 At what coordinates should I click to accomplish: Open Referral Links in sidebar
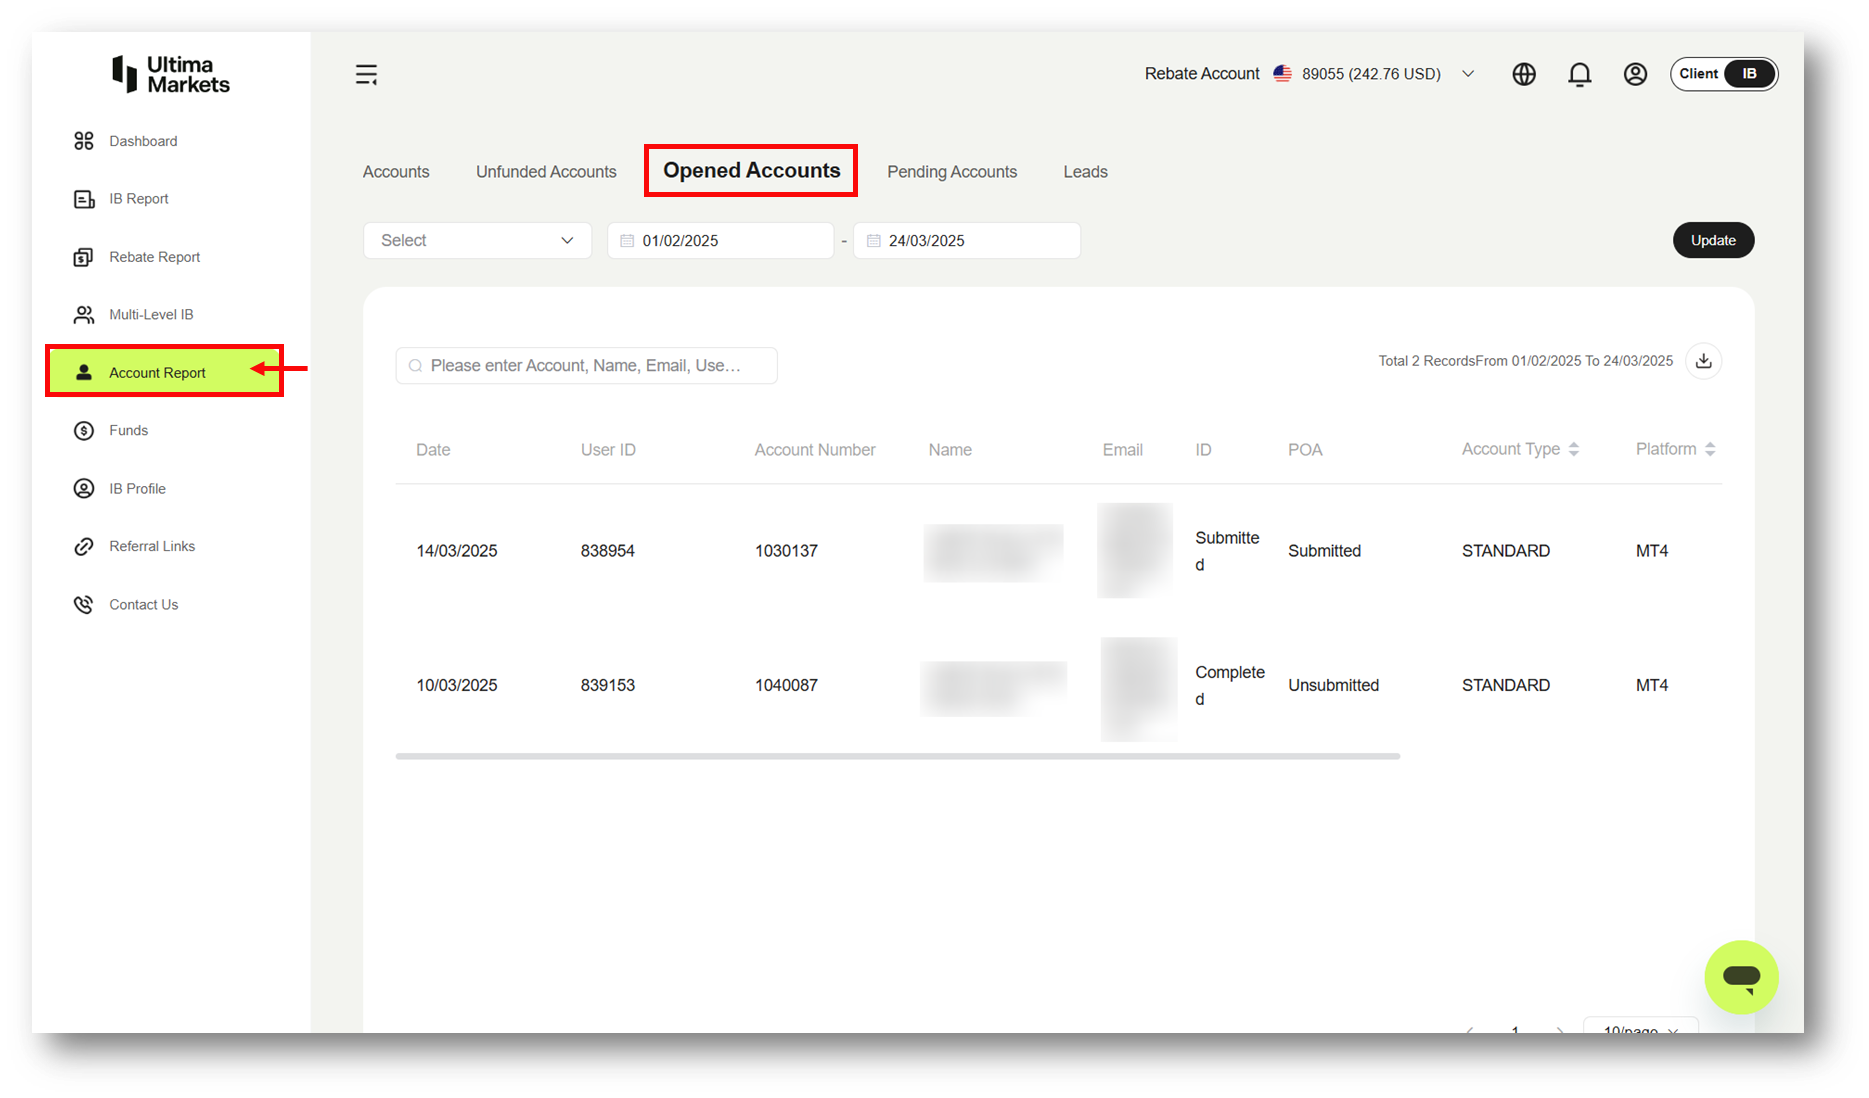(x=152, y=546)
